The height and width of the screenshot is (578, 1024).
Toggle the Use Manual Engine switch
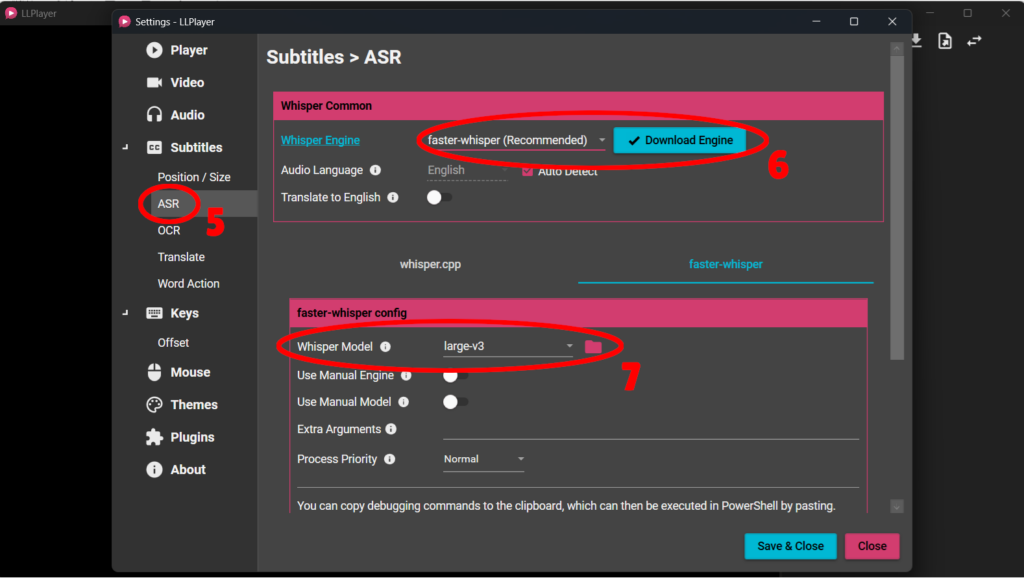click(x=455, y=376)
